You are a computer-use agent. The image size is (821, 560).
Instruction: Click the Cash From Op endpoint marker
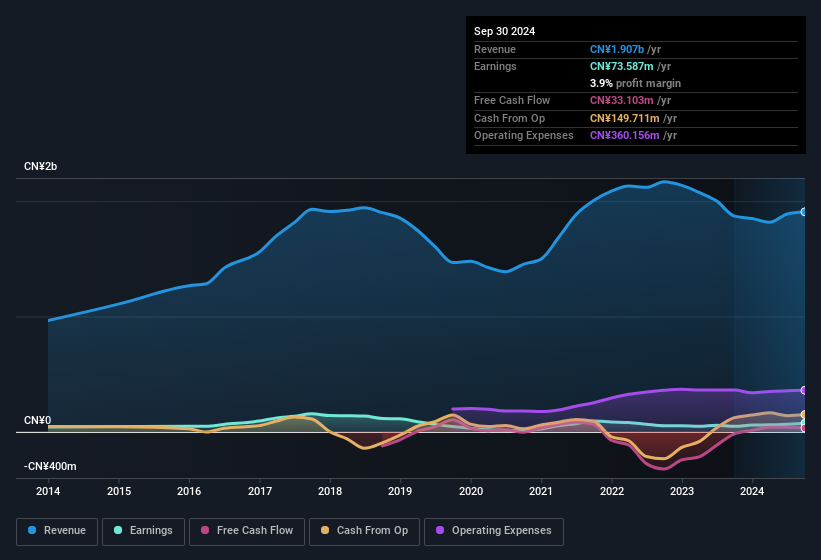coord(804,415)
